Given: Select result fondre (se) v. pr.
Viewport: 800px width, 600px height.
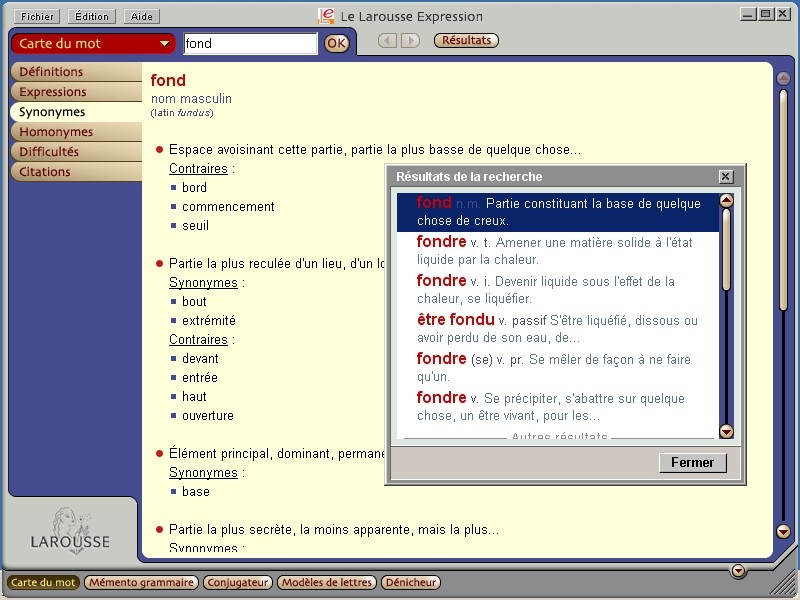Looking at the screenshot, I should pos(558,367).
